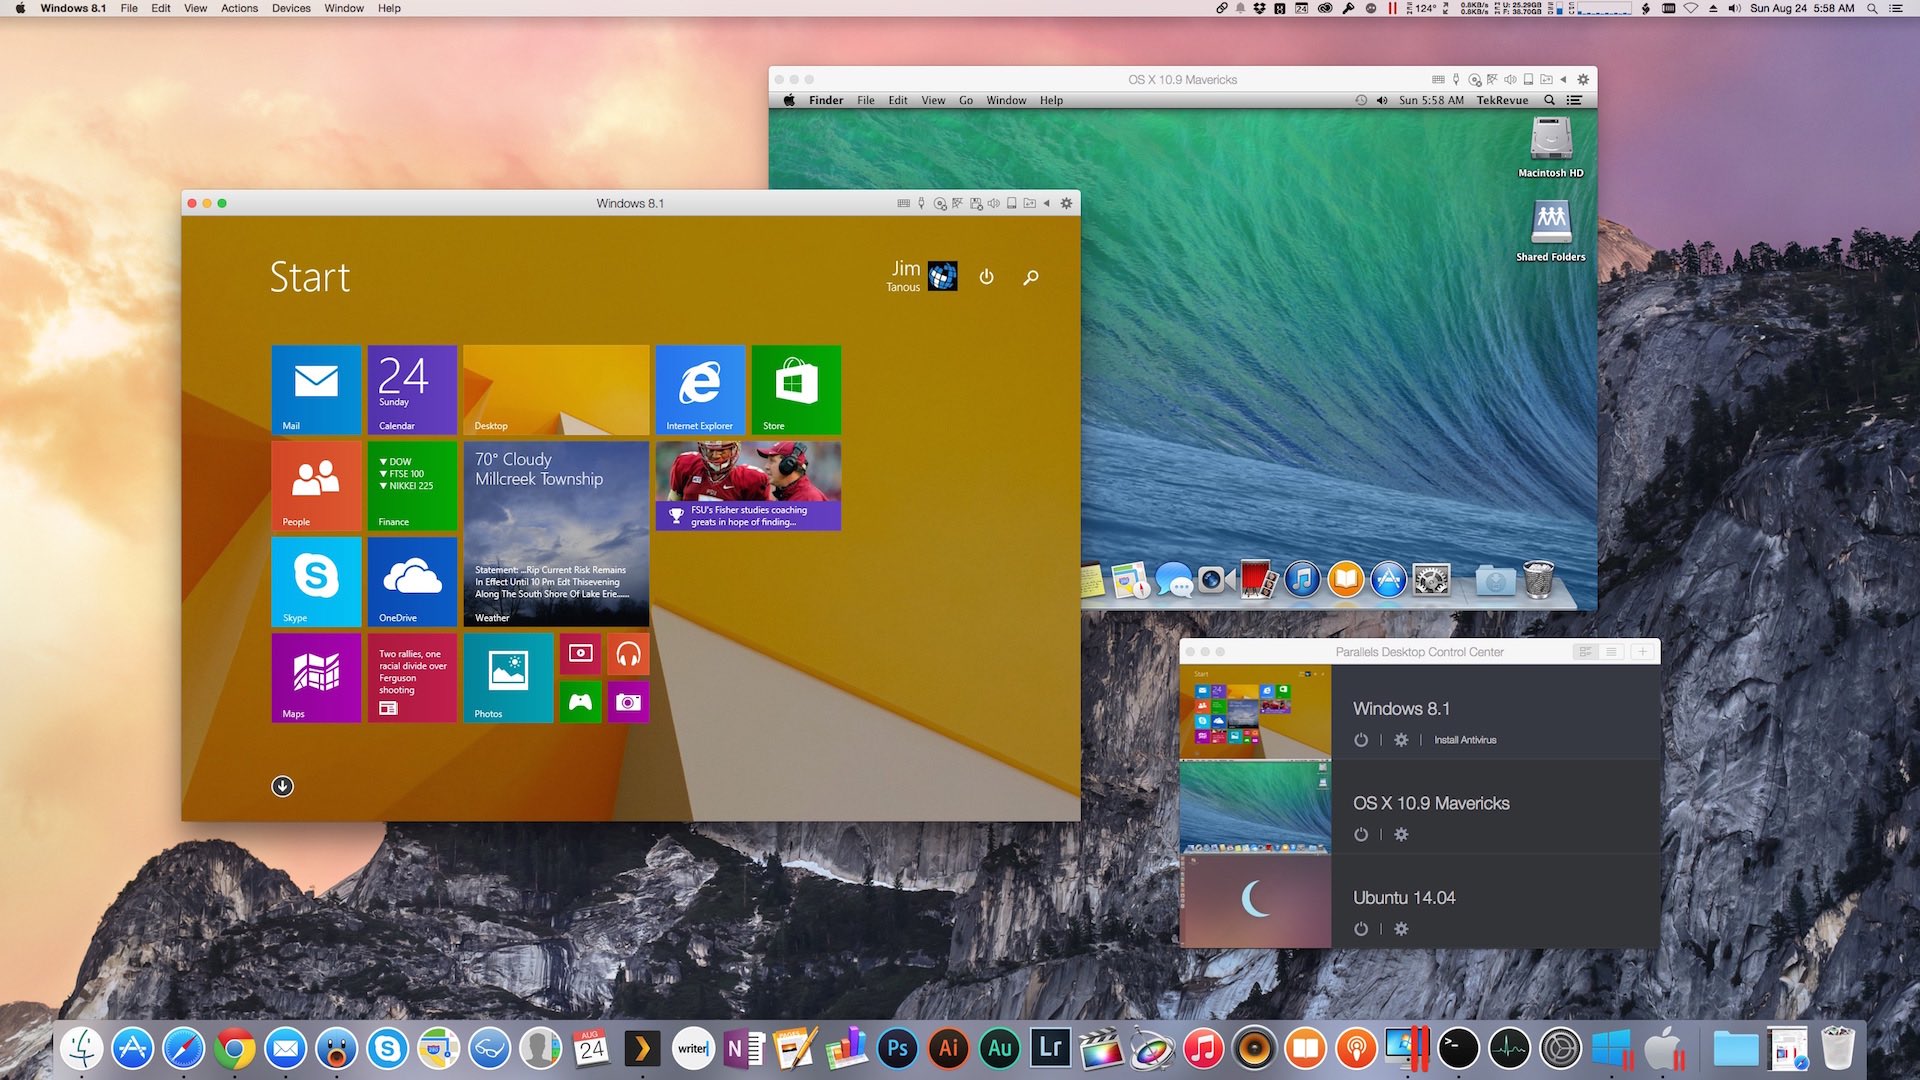This screenshot has width=1920, height=1080.
Task: Collapse status icons arrow in Mavericks title bar
Action: coord(1563,79)
